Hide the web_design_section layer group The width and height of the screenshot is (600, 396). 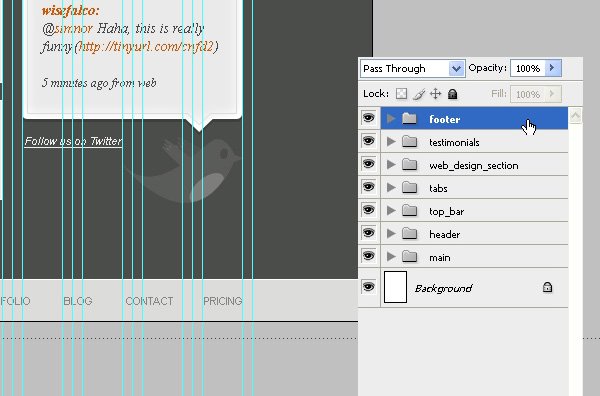368,164
